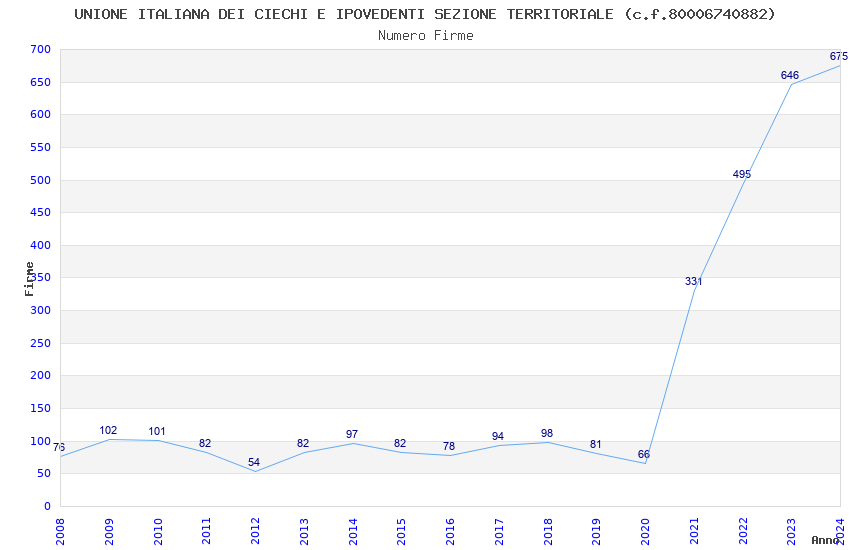Viewport: 850px width, 550px height.
Task: Click x-axis year 2015
Action: [402, 531]
